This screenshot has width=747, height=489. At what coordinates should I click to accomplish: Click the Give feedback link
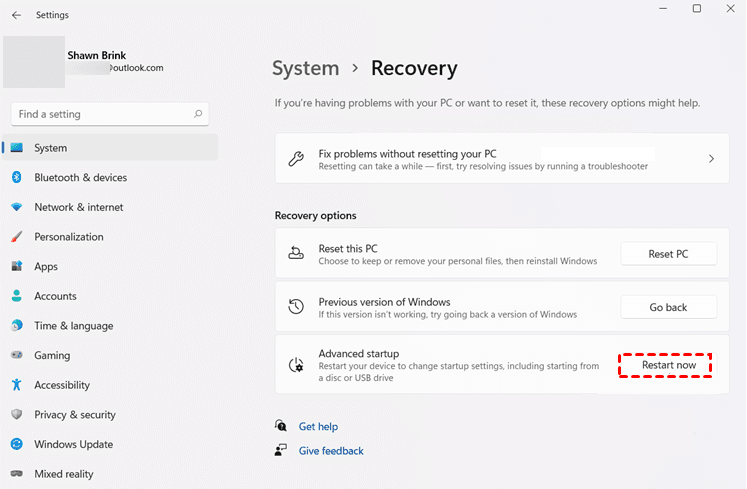click(331, 451)
